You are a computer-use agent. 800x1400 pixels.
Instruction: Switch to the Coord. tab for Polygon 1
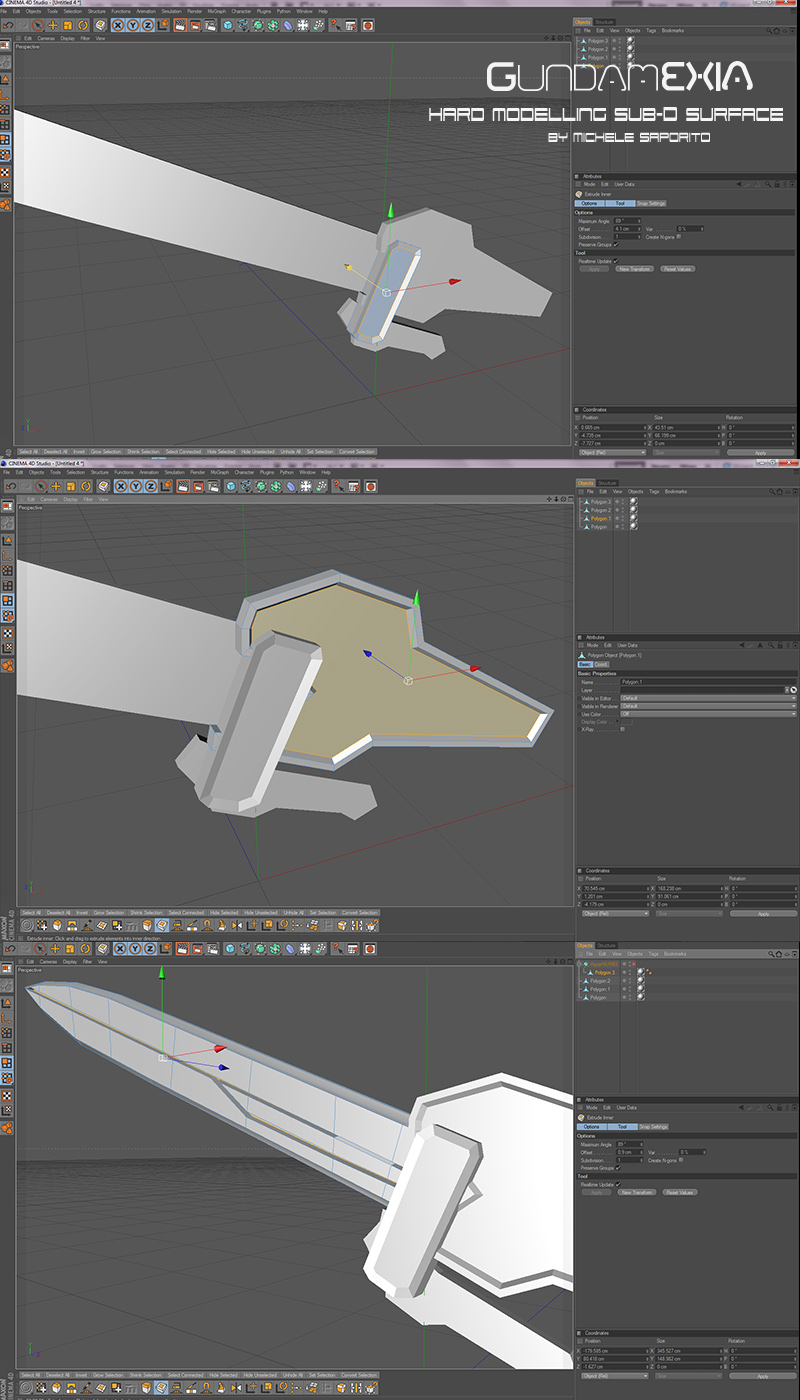pyautogui.click(x=601, y=664)
